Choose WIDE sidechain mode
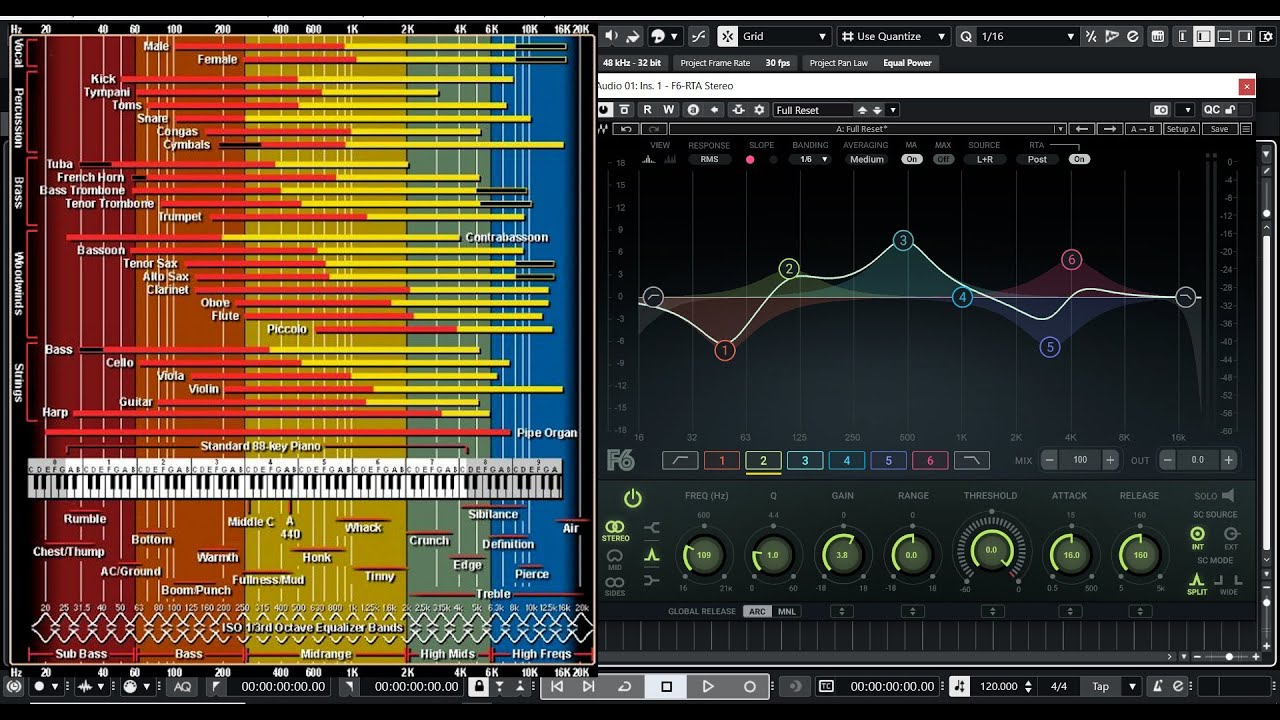The width and height of the screenshot is (1280, 720). coord(1230,583)
